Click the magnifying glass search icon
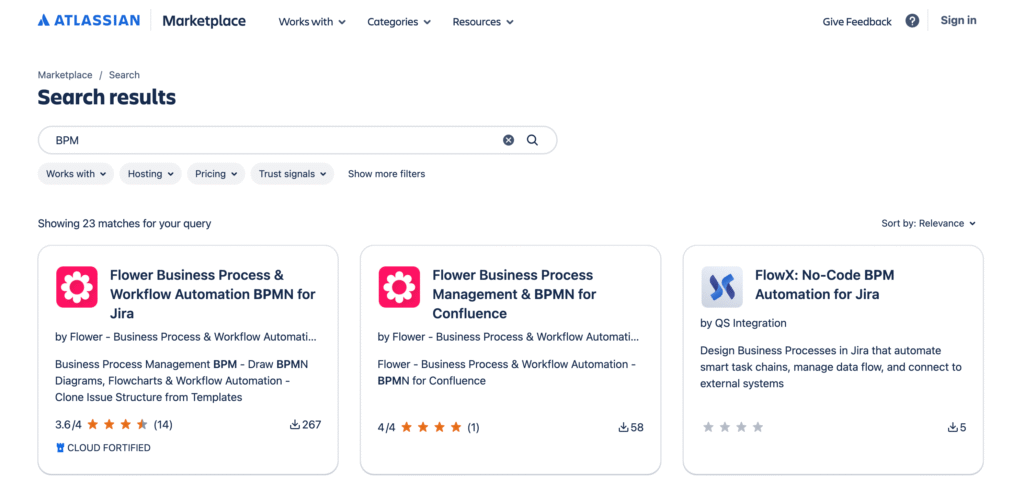The image size is (1024, 493). tap(533, 140)
